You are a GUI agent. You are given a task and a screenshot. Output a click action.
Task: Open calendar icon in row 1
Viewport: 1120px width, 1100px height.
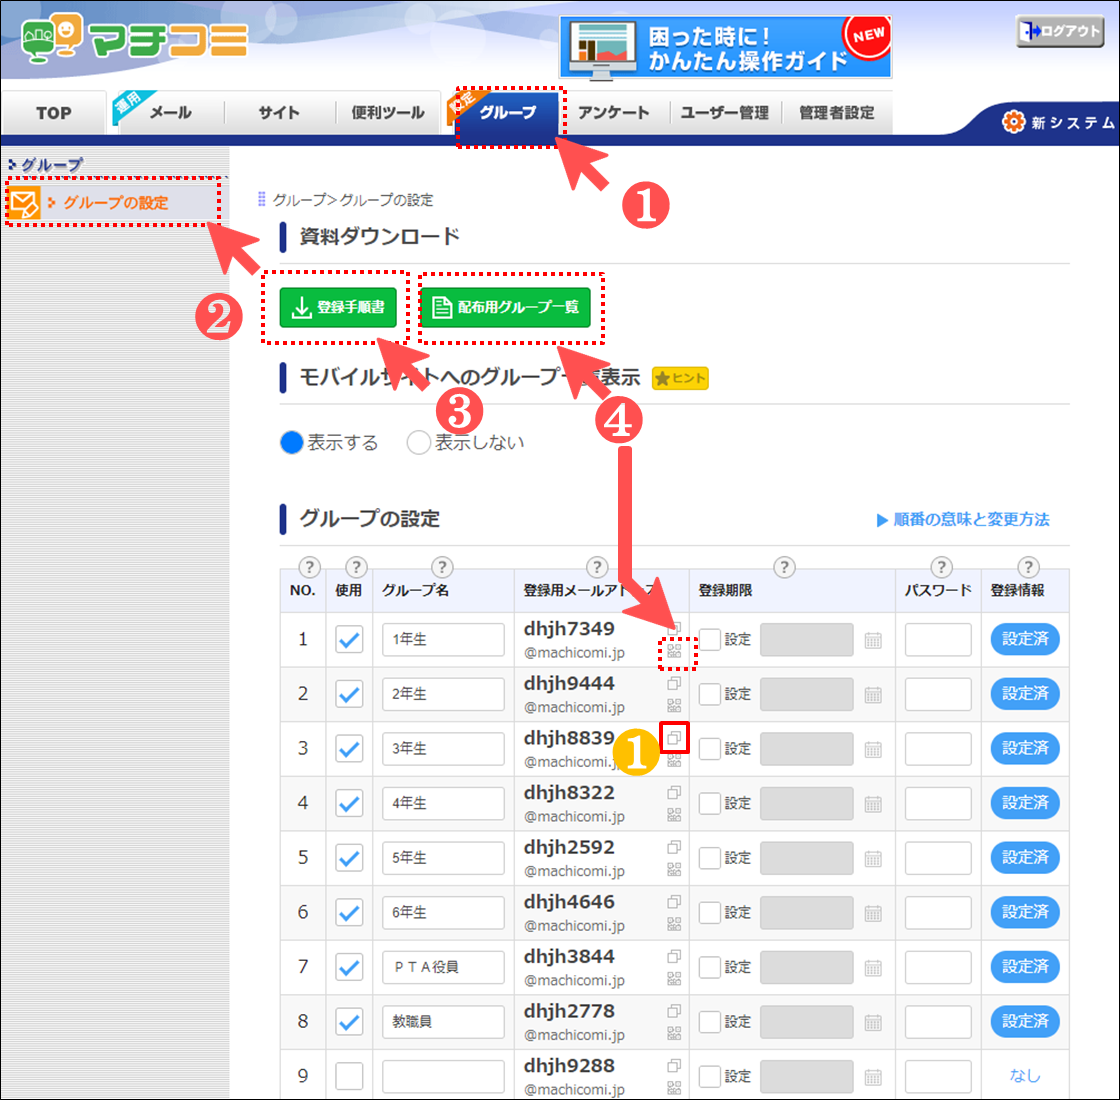[x=873, y=640]
